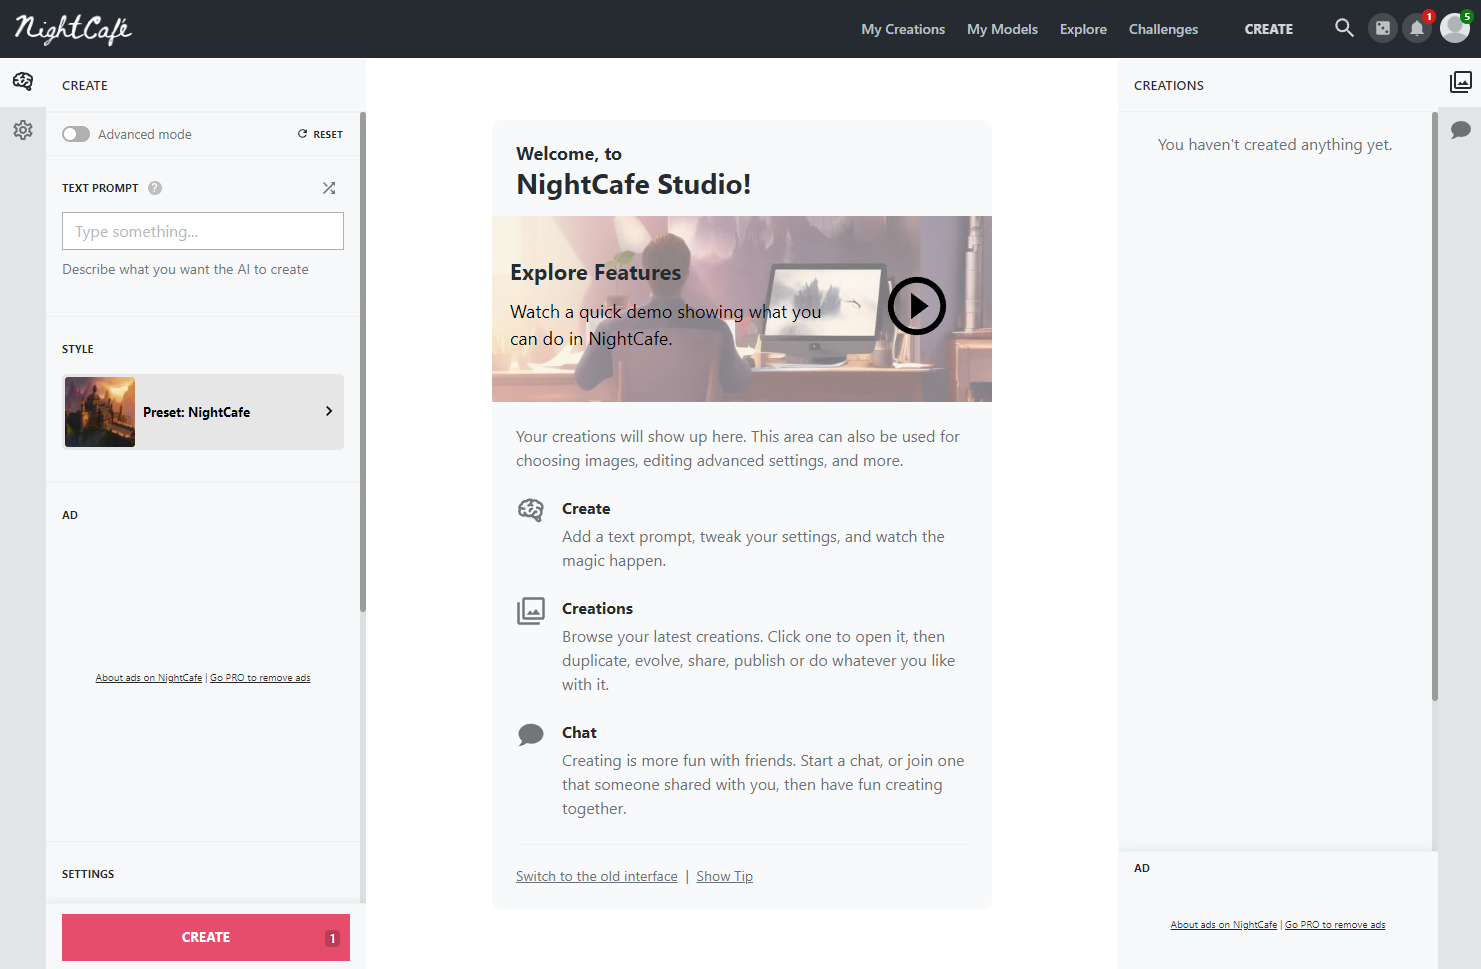
Task: Expand the Preset: NightCafe style selector
Action: [x=203, y=412]
